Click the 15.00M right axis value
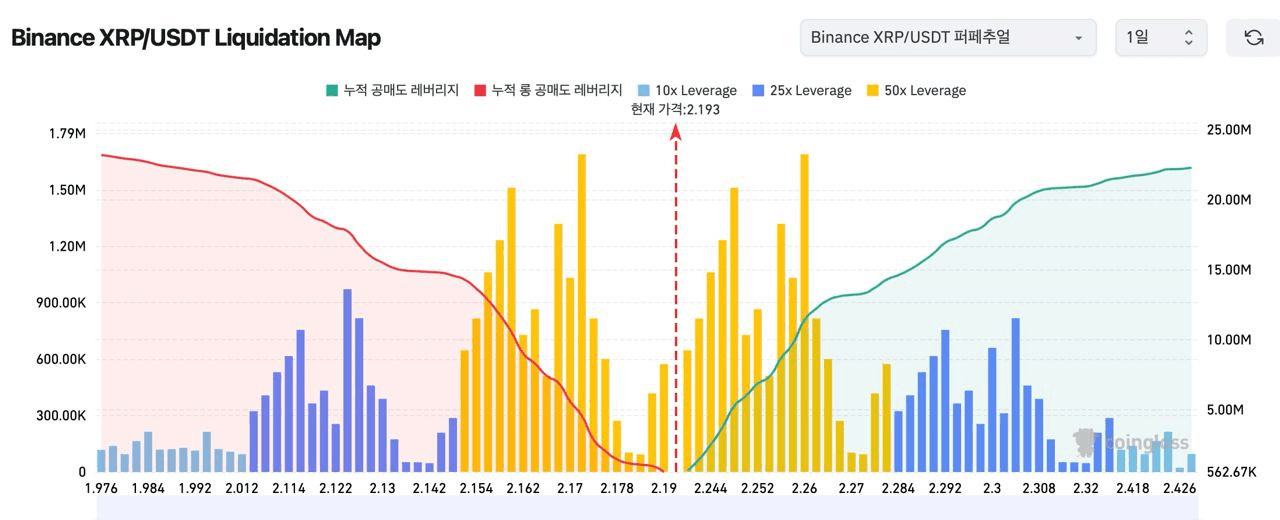This screenshot has width=1280, height=520. click(x=1230, y=270)
